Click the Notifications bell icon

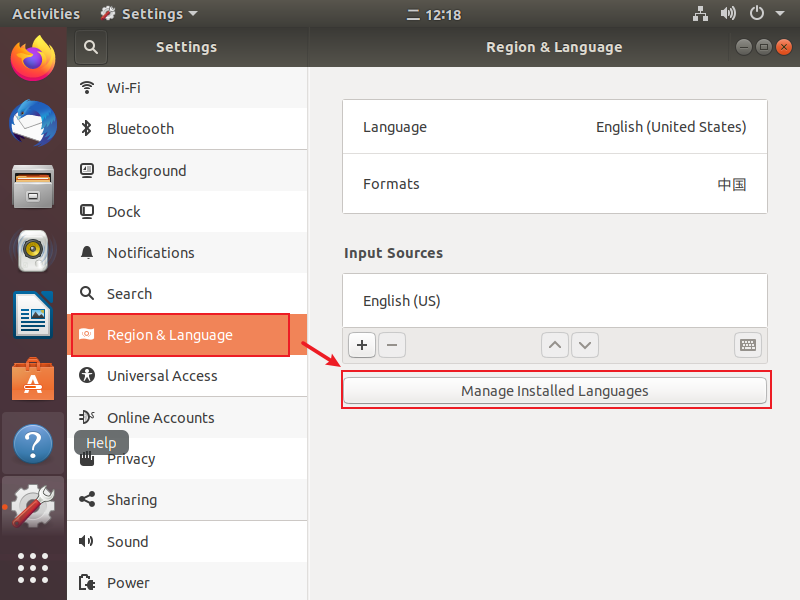tap(87, 253)
